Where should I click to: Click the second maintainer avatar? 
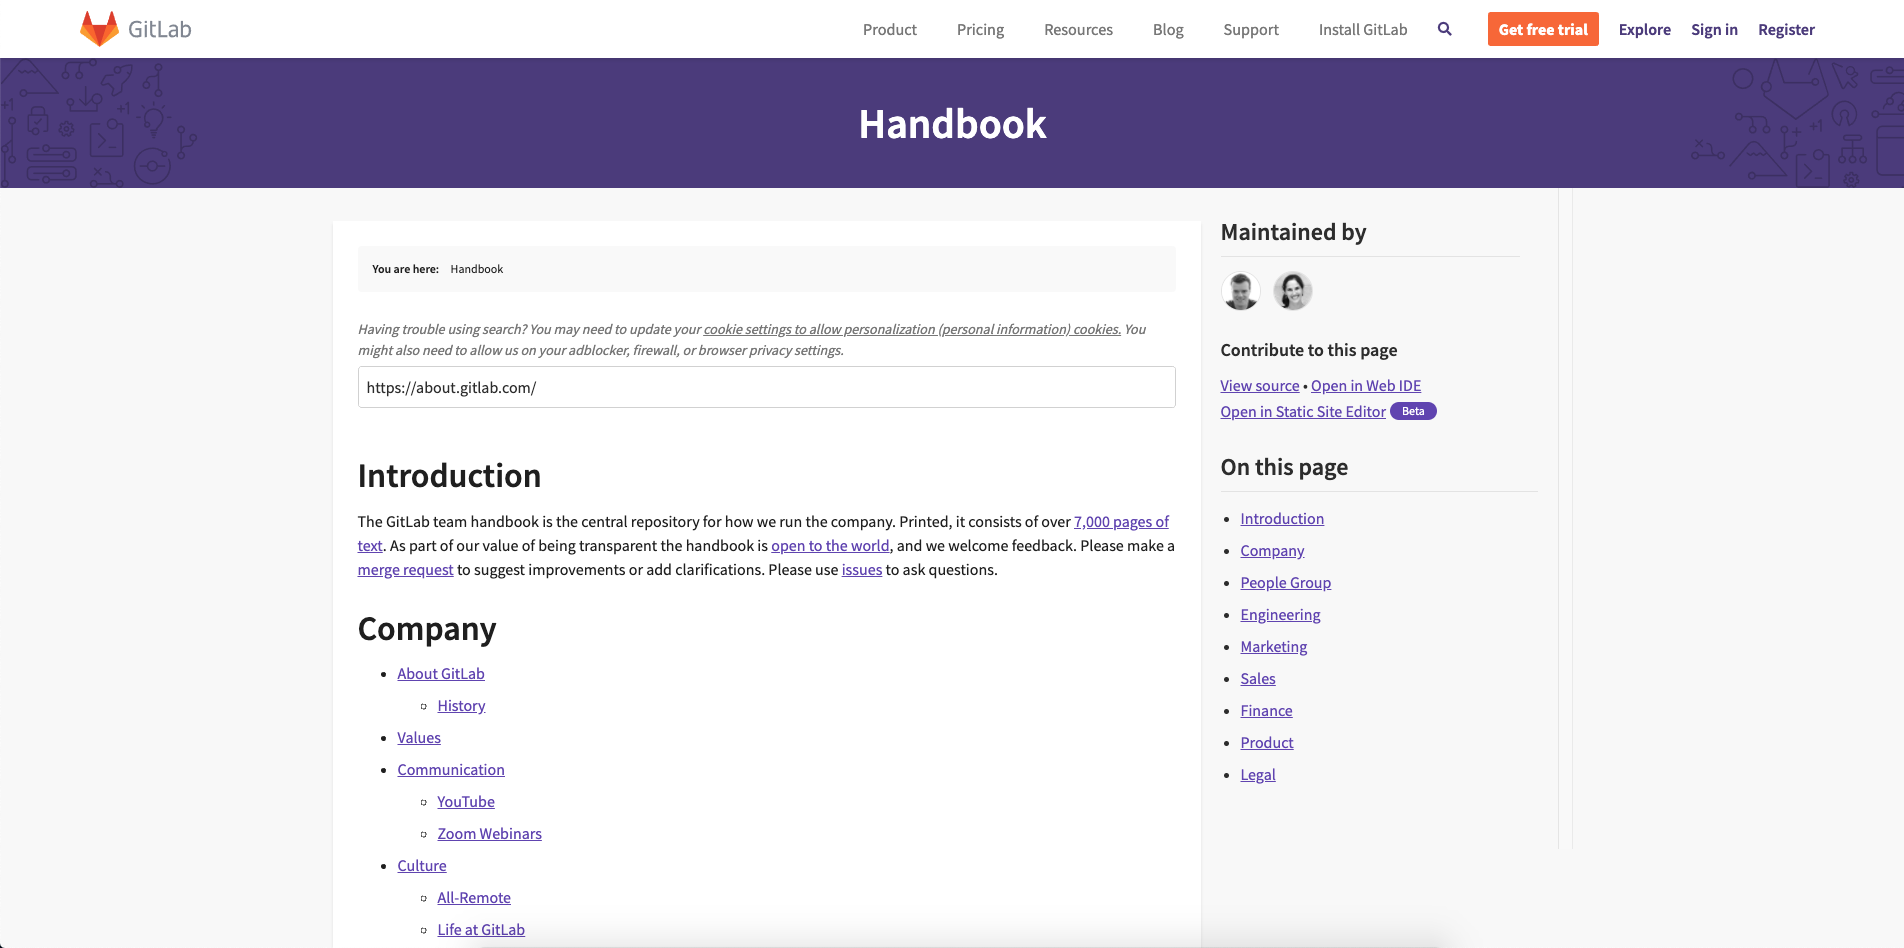[x=1293, y=291]
